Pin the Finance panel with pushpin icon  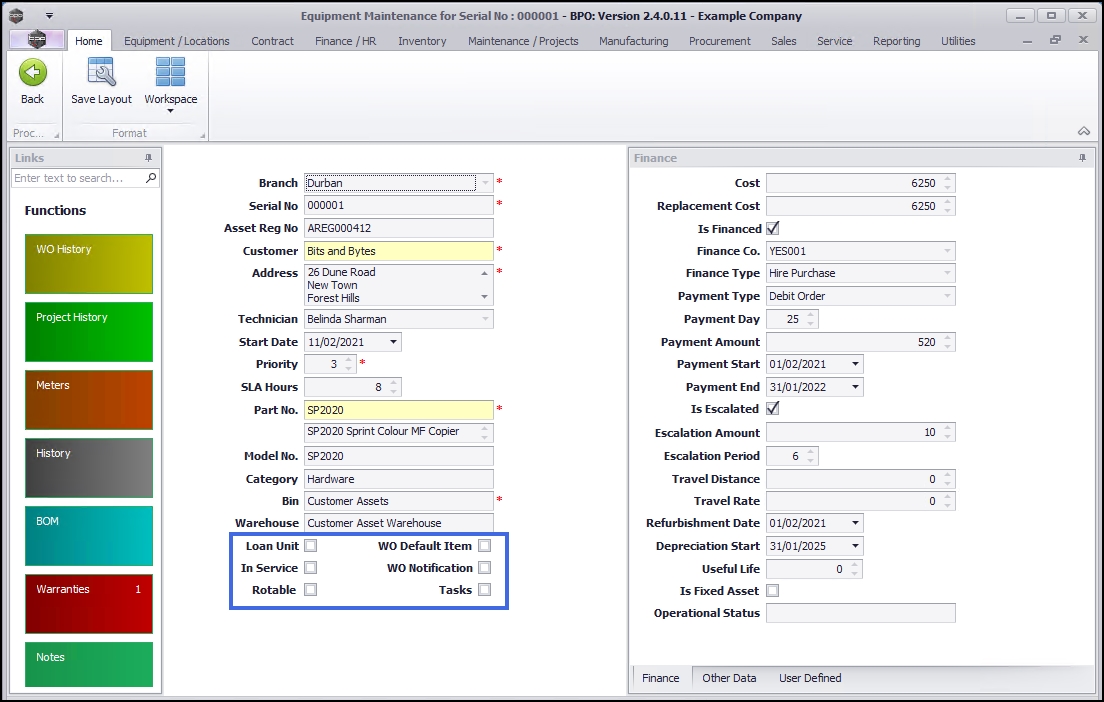(x=1082, y=158)
